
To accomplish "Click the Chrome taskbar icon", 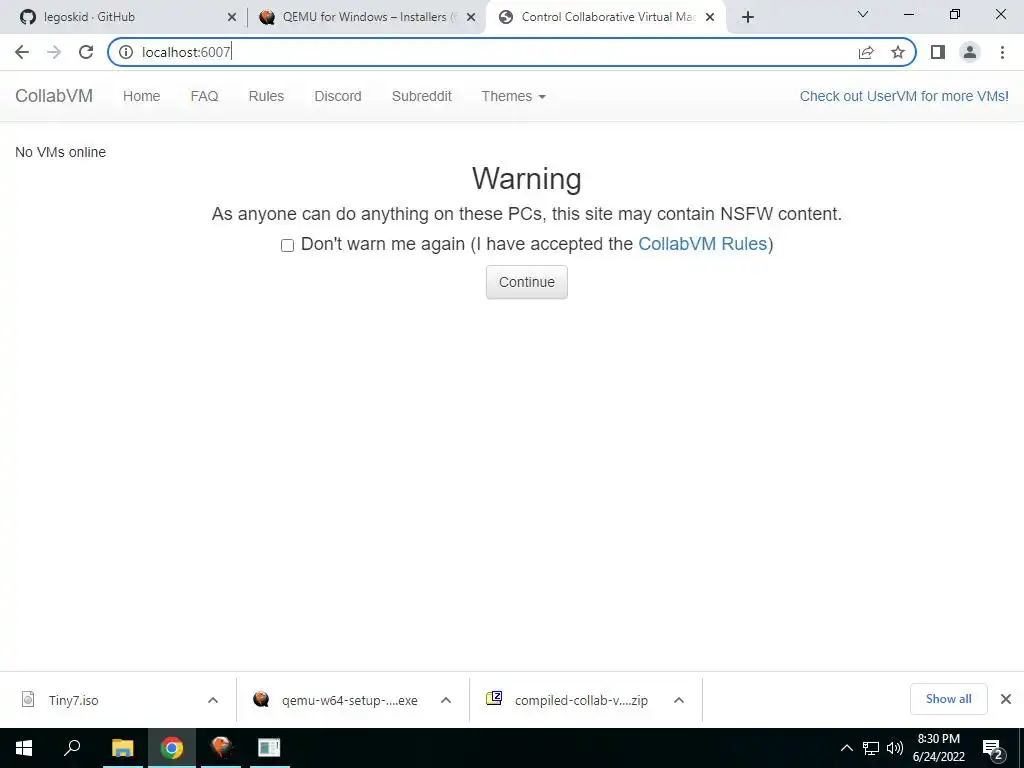I will (172, 748).
